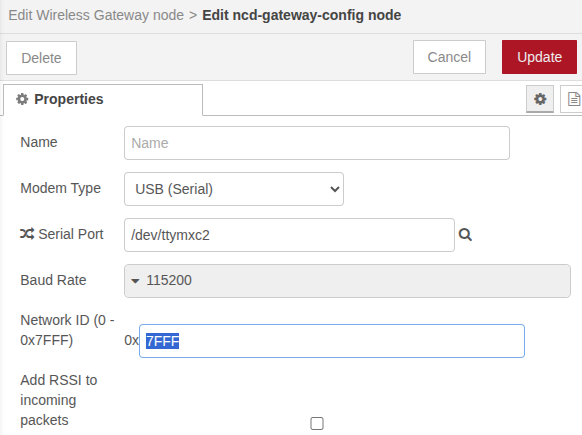Click the Add RSSI to incoming packets label

coord(59,400)
